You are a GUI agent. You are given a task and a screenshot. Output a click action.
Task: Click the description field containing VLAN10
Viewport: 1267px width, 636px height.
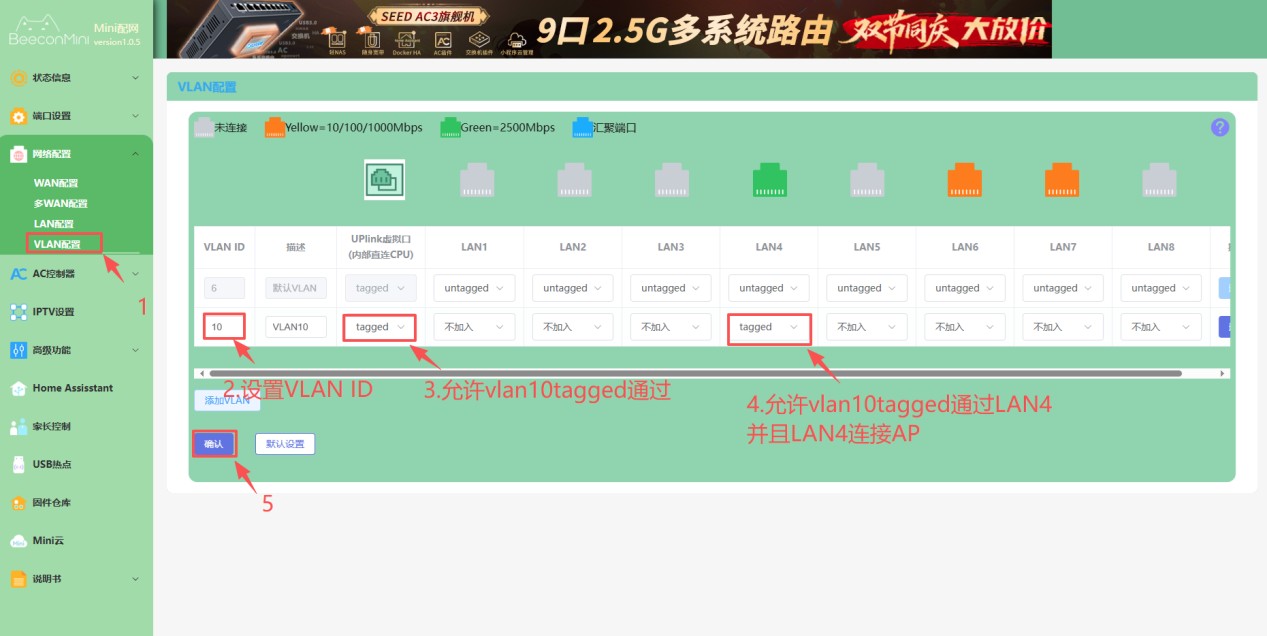(x=296, y=327)
